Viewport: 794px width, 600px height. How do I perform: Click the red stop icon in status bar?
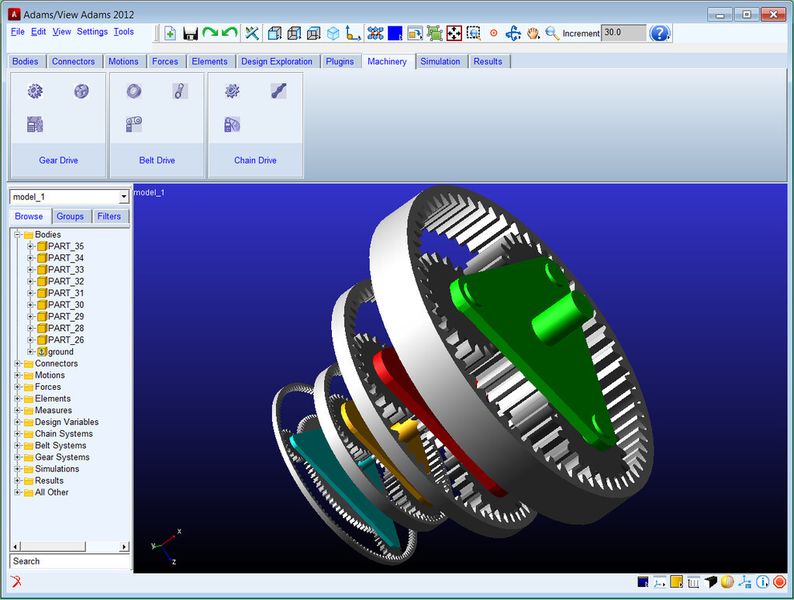point(779,582)
